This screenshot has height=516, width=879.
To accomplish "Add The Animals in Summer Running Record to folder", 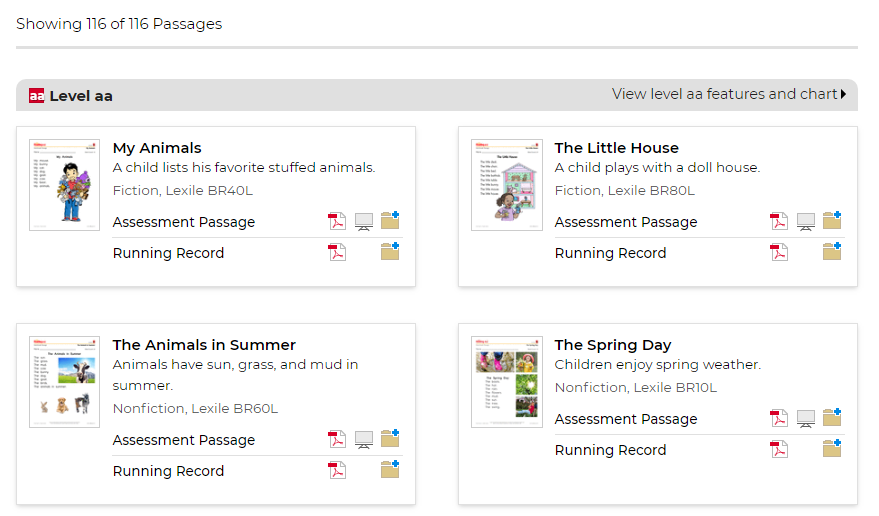I will click(390, 469).
